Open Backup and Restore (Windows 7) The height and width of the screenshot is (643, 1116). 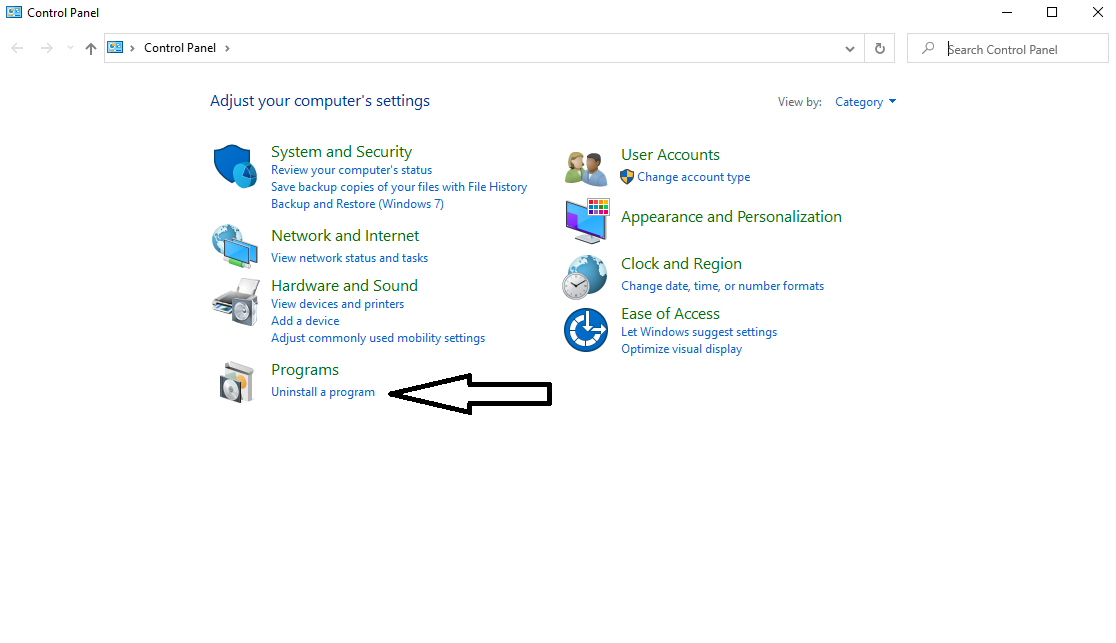tap(357, 204)
